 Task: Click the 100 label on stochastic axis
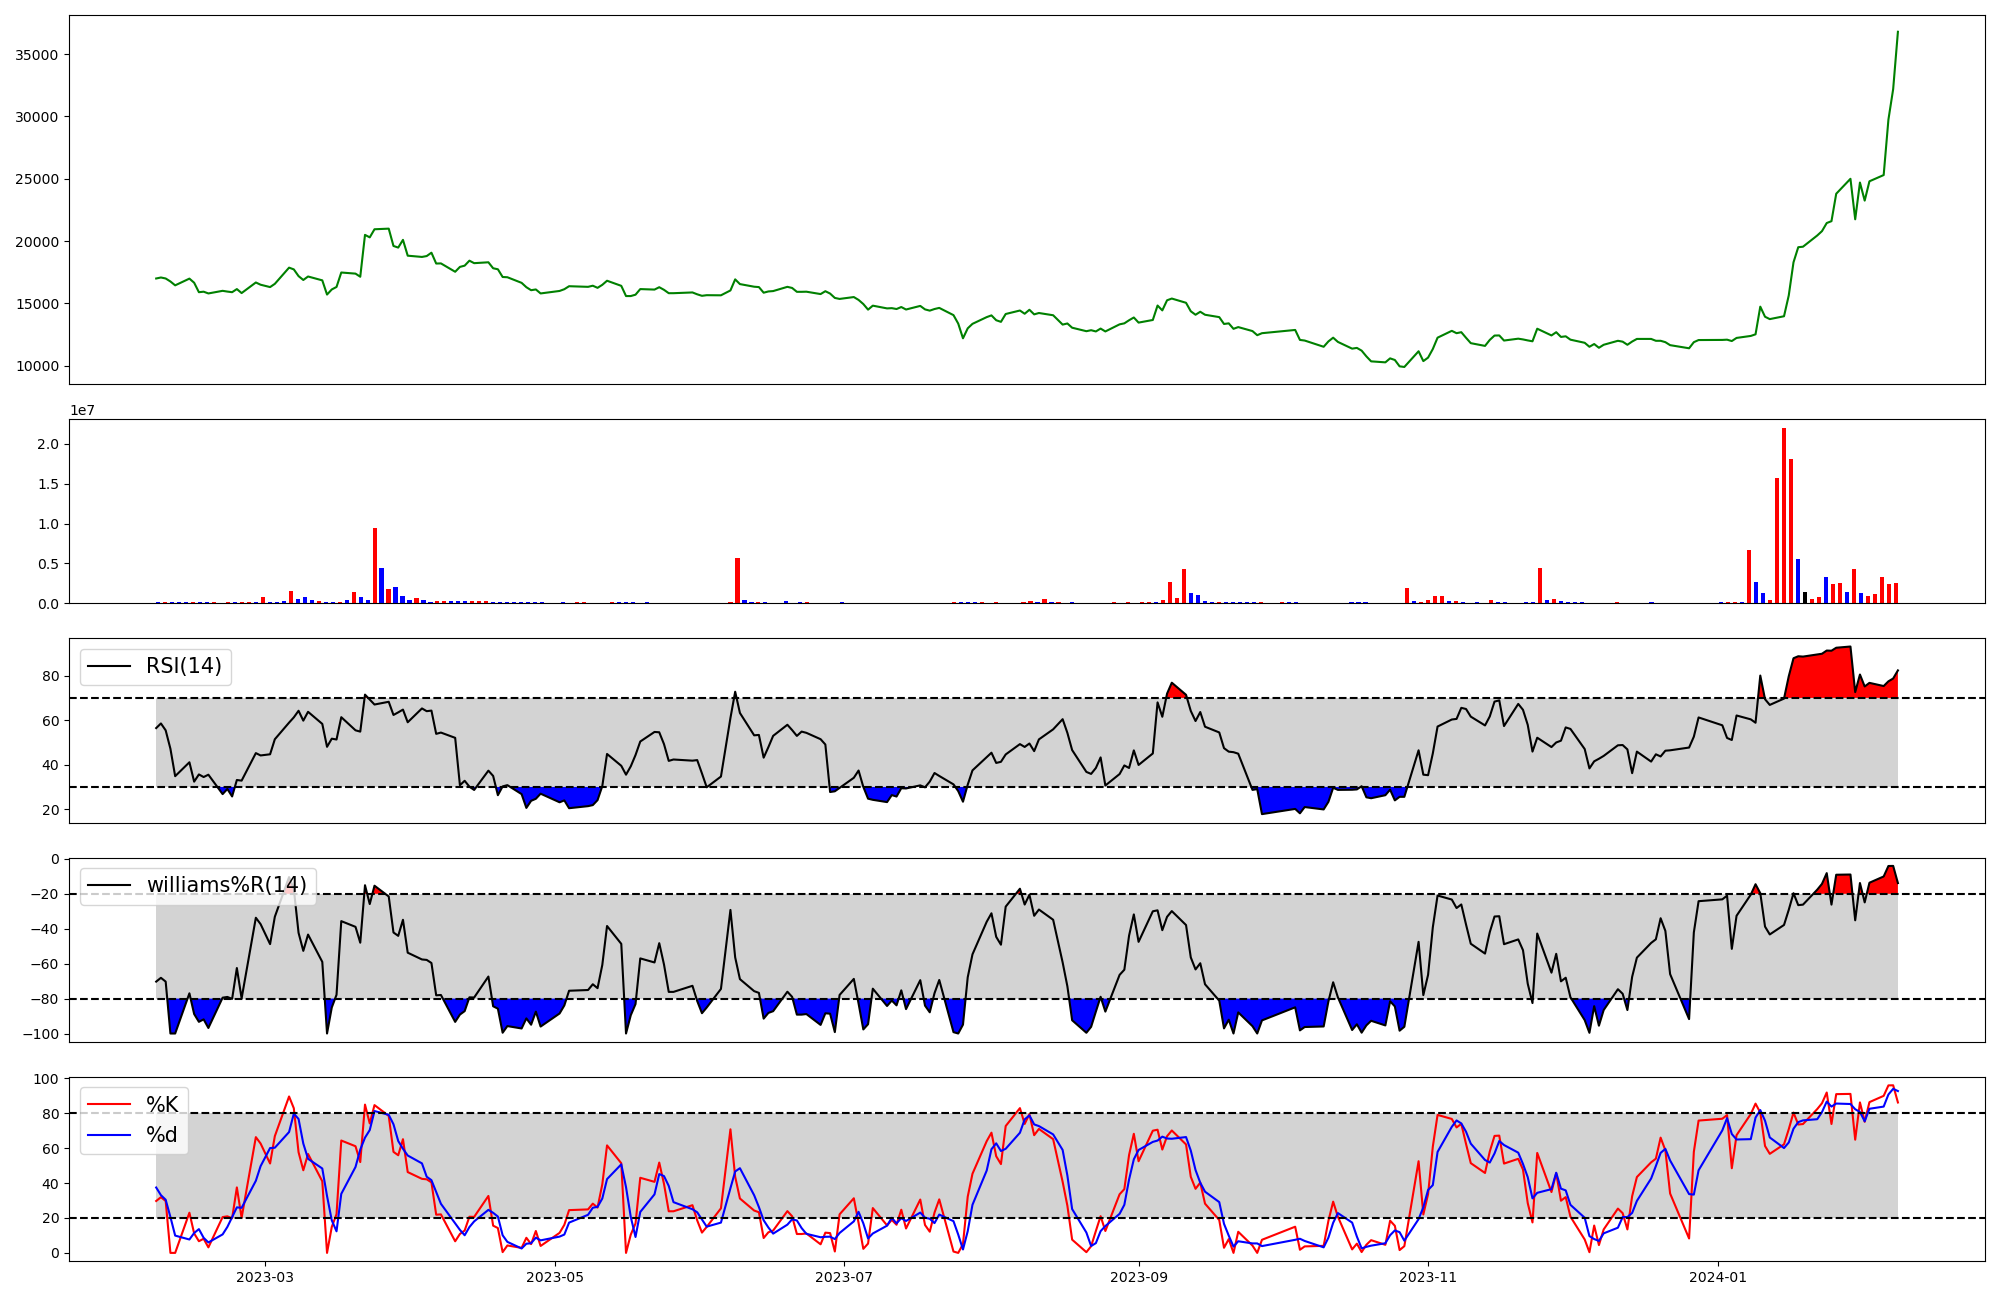48,1079
